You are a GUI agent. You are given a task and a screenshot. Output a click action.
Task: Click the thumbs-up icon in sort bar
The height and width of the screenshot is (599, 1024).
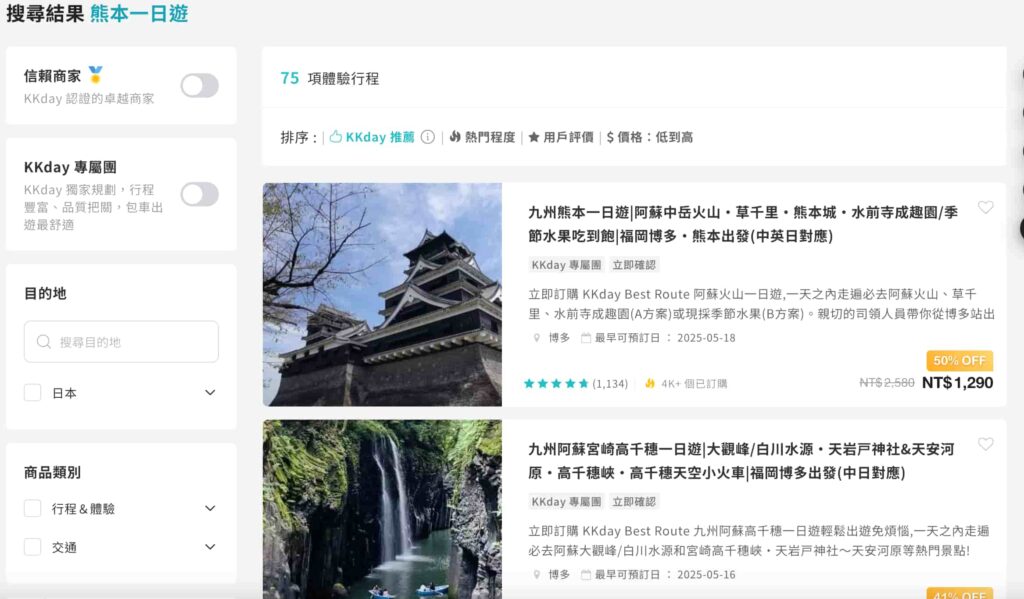click(x=336, y=137)
